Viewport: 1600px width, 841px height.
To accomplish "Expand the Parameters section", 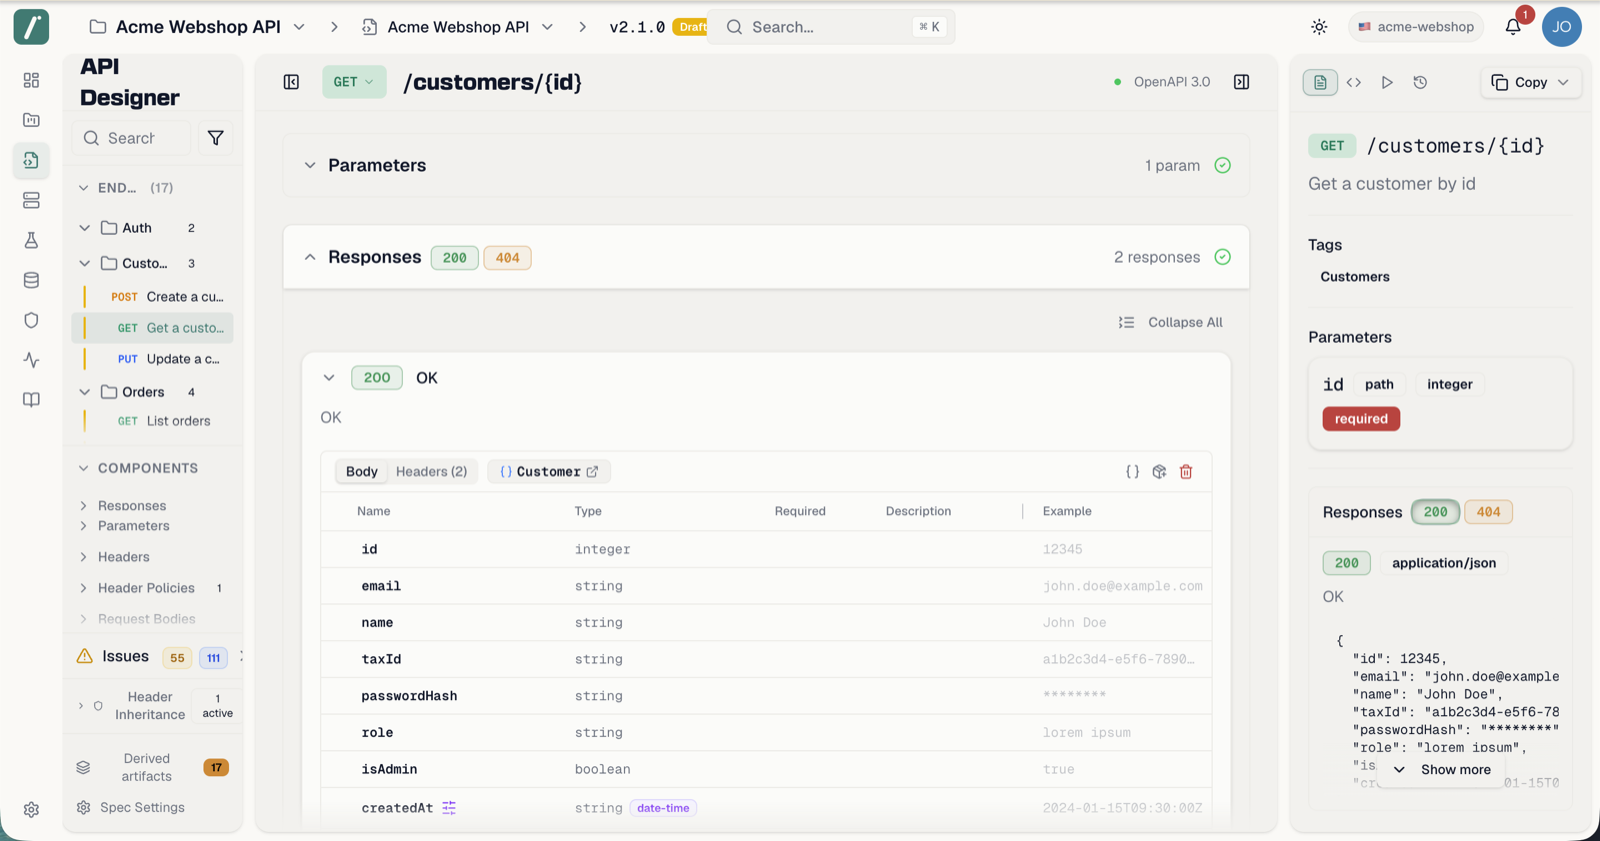I will coord(766,165).
